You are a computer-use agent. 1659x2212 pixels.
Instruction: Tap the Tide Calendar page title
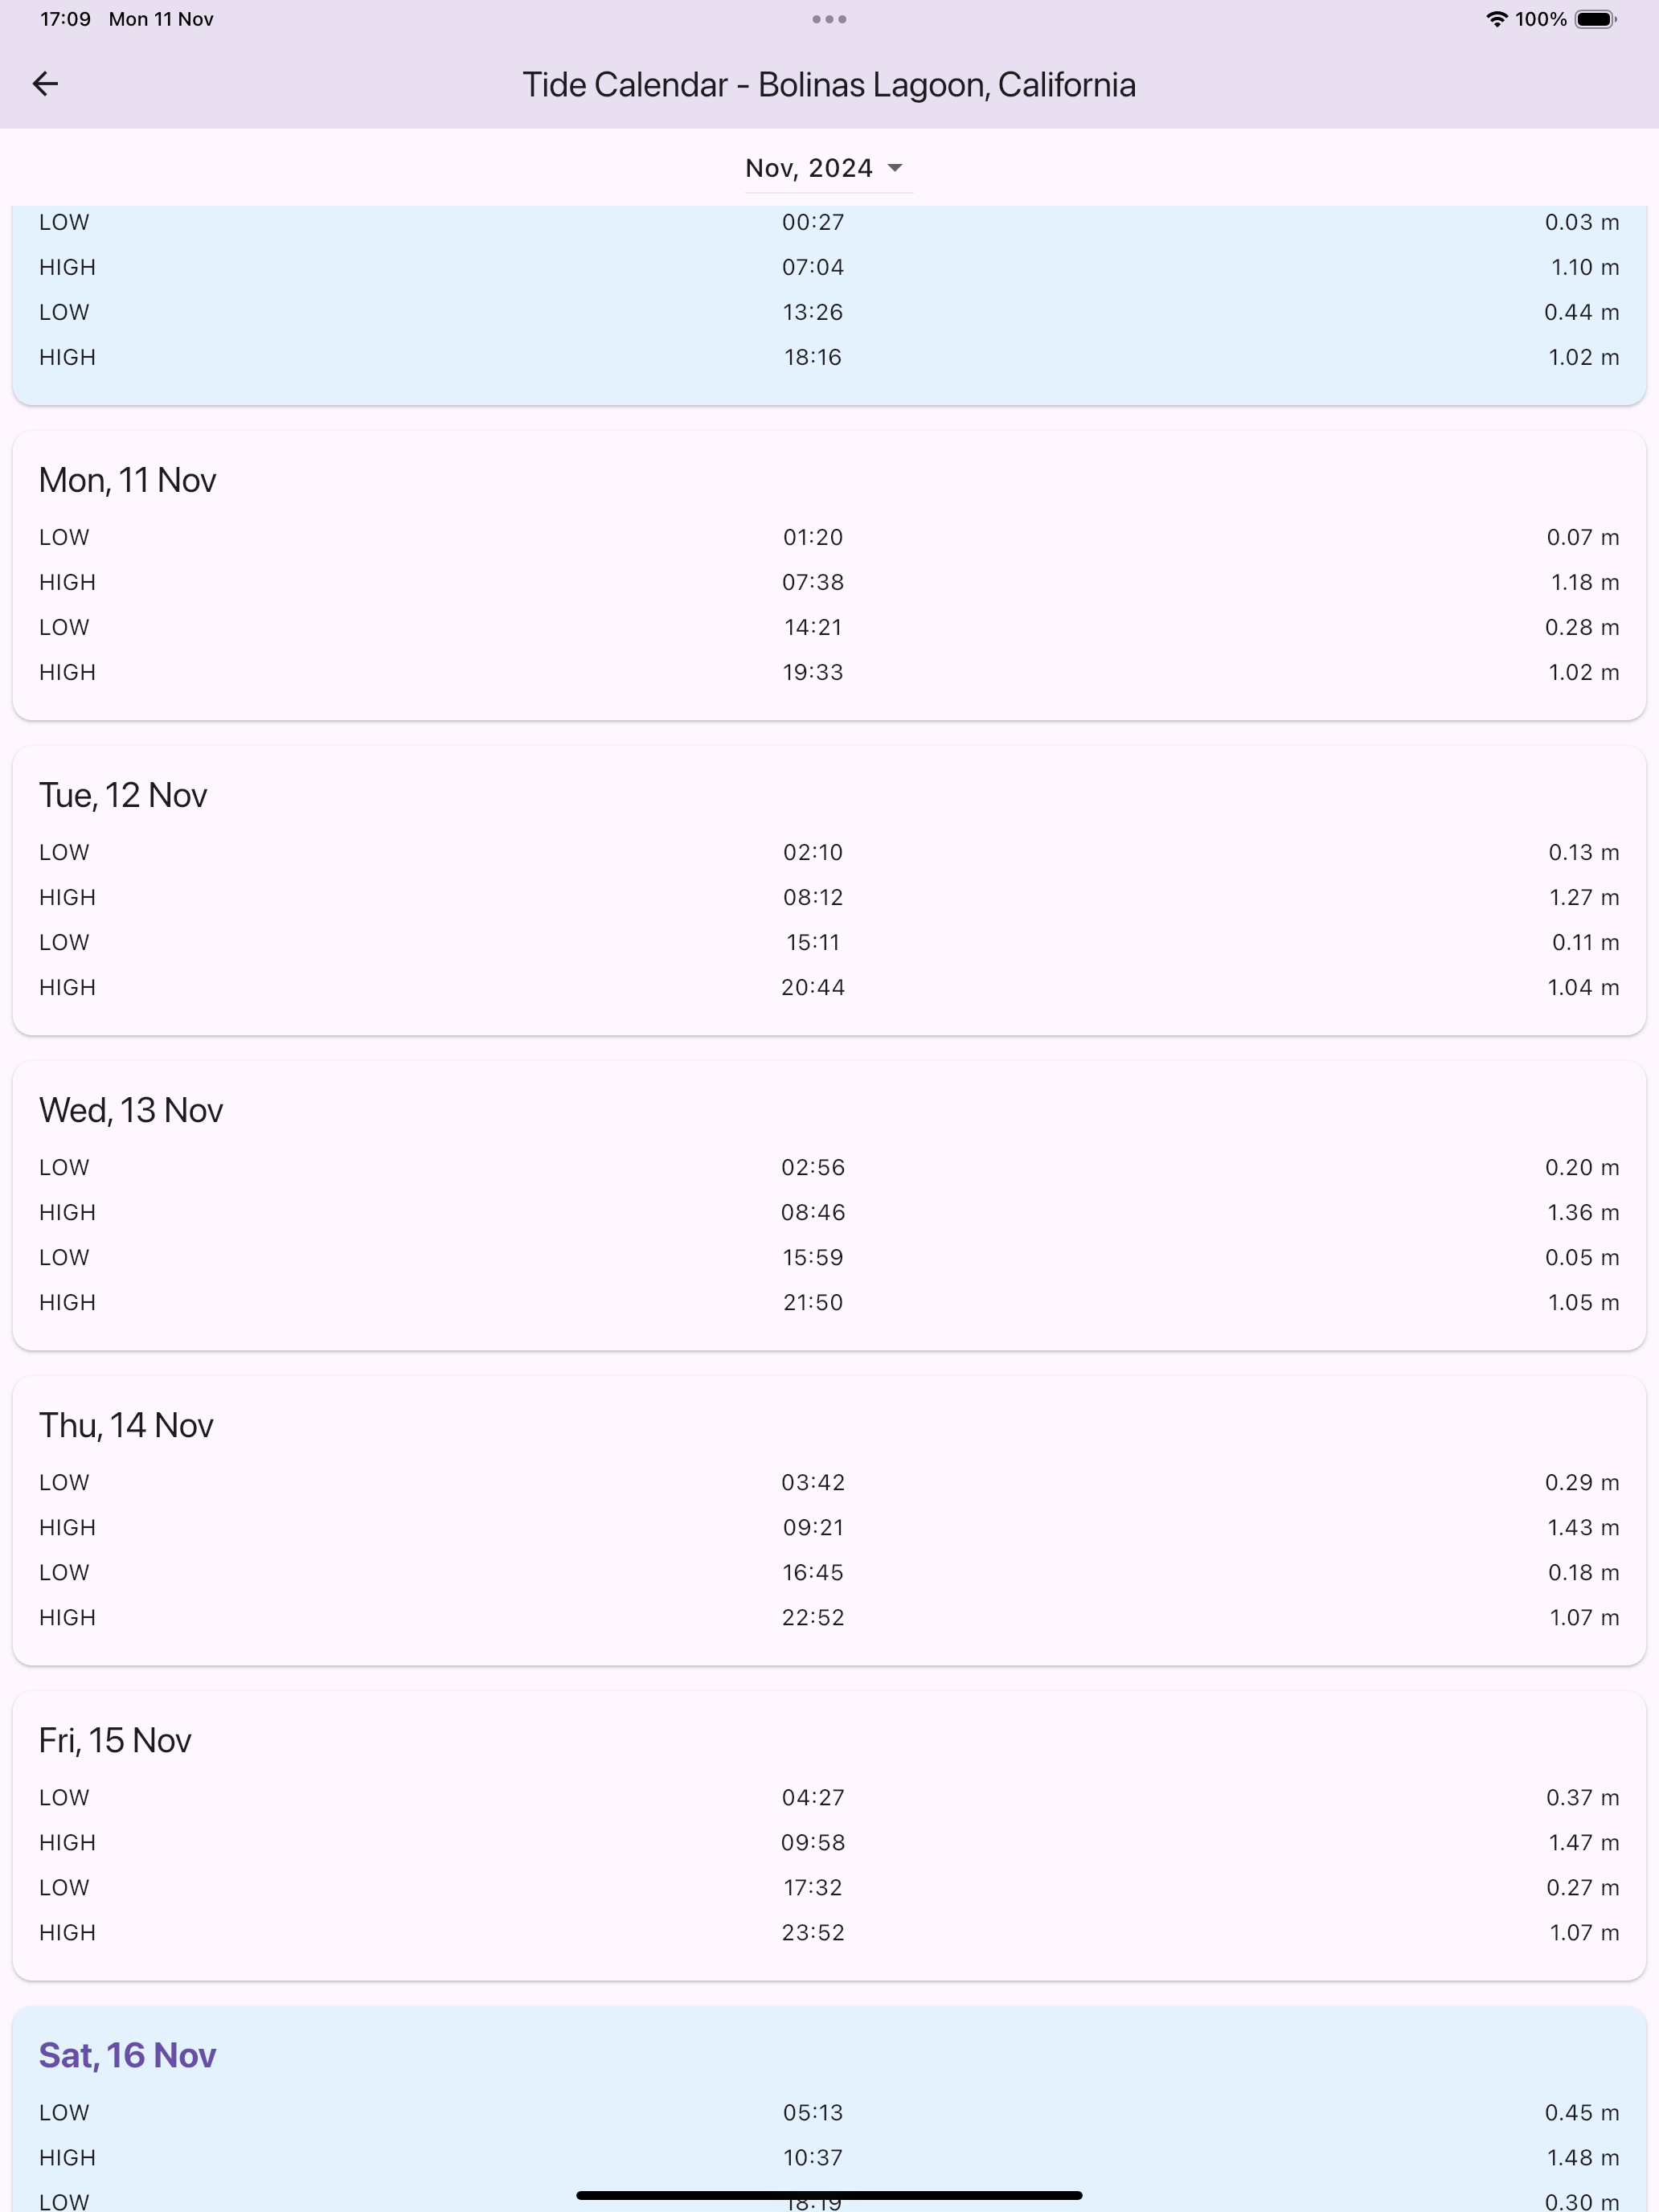point(829,85)
